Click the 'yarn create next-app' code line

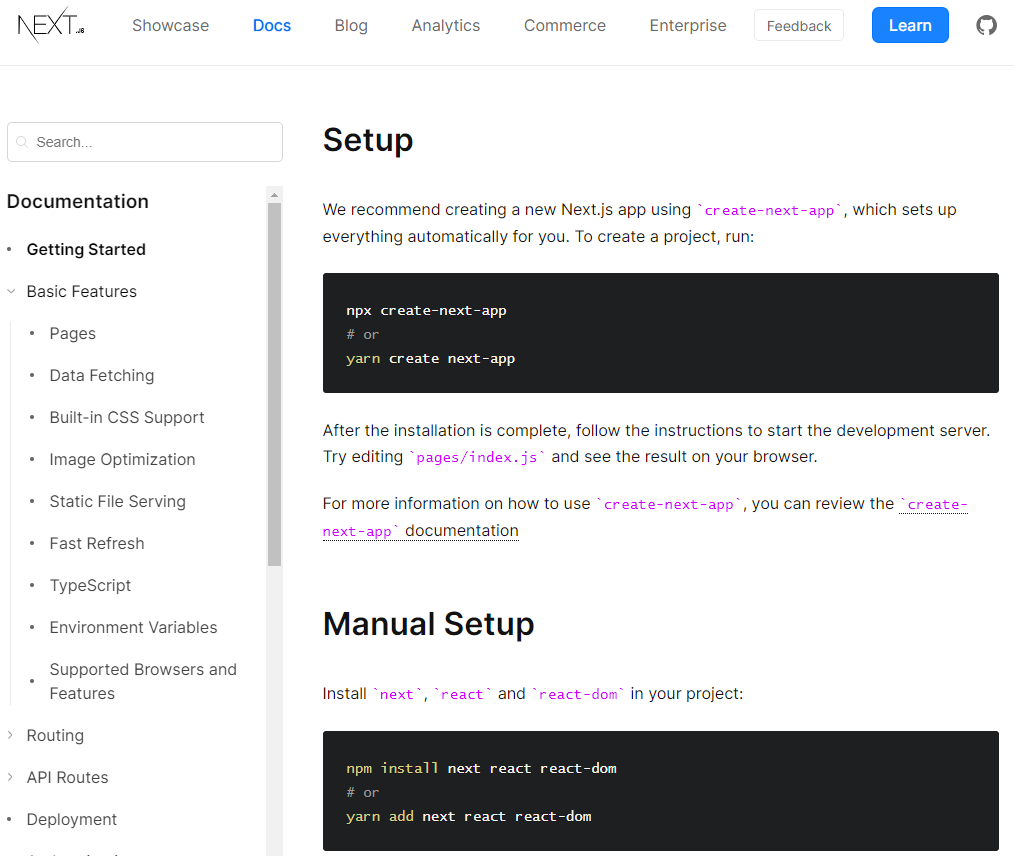tap(431, 358)
